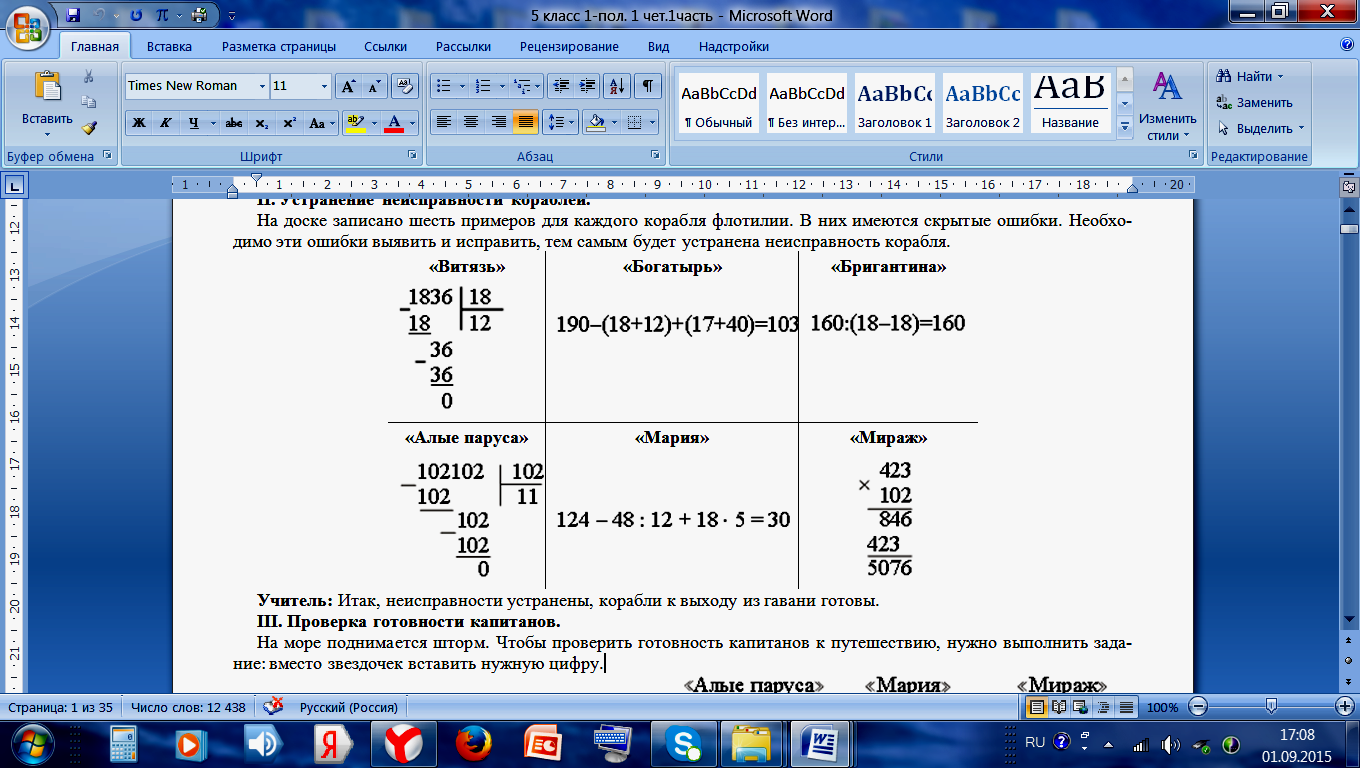Click the Cut scissors icon

89,76
